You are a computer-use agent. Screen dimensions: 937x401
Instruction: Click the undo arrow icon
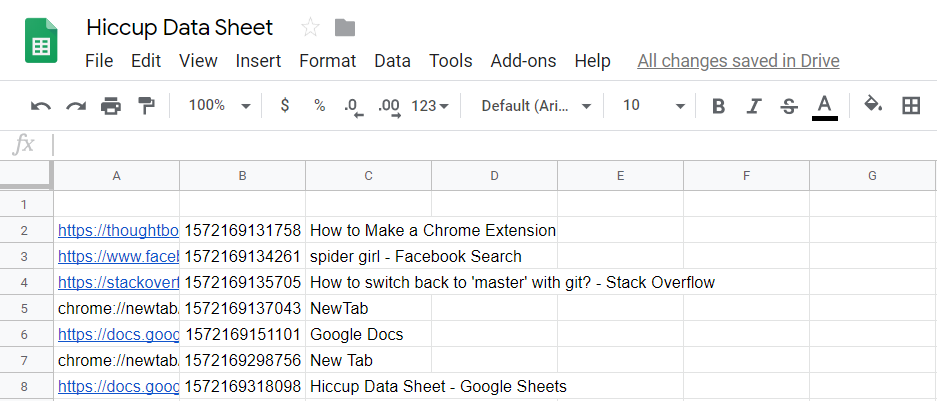[x=41, y=106]
